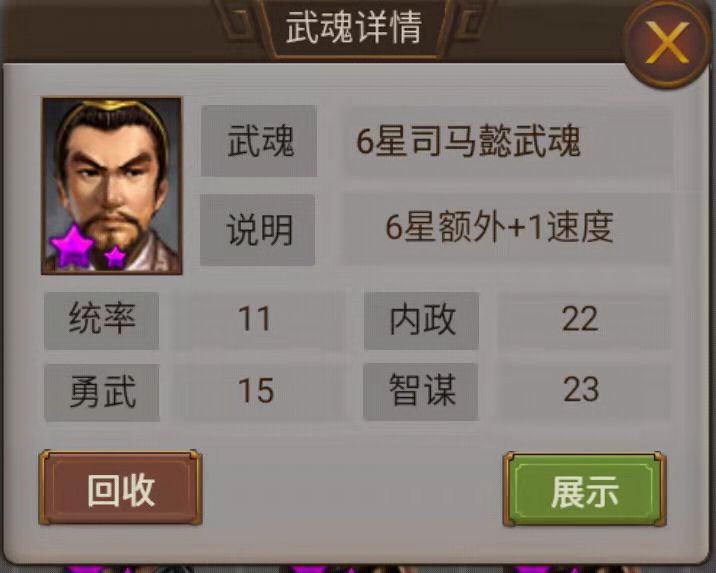Screen dimensions: 716x573
Task: Click the 勇武 value 15
Action: coord(256,390)
